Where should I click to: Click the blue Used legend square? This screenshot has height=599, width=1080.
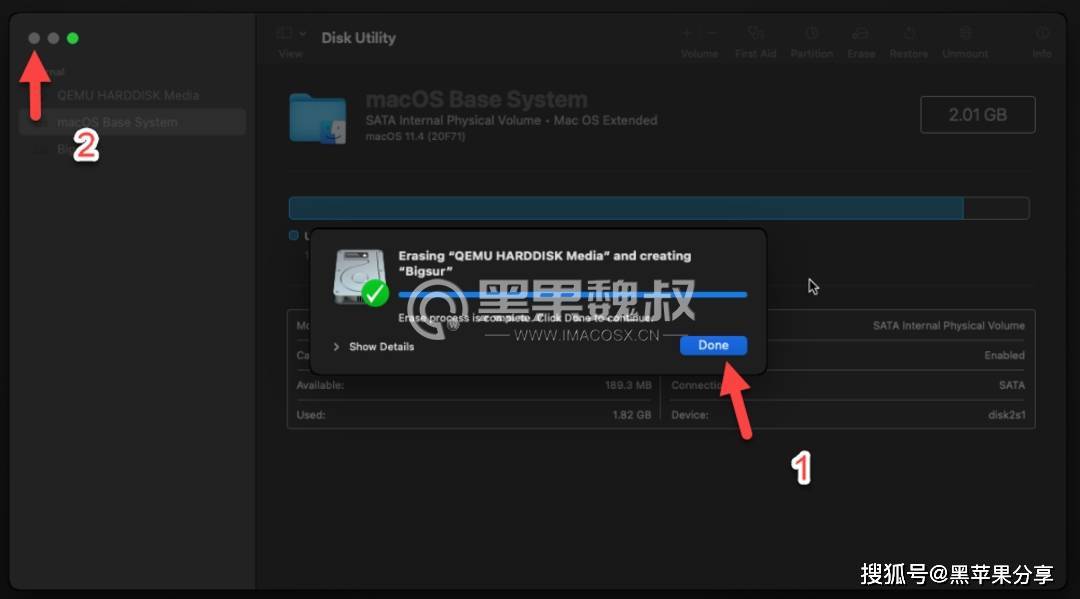(x=293, y=235)
